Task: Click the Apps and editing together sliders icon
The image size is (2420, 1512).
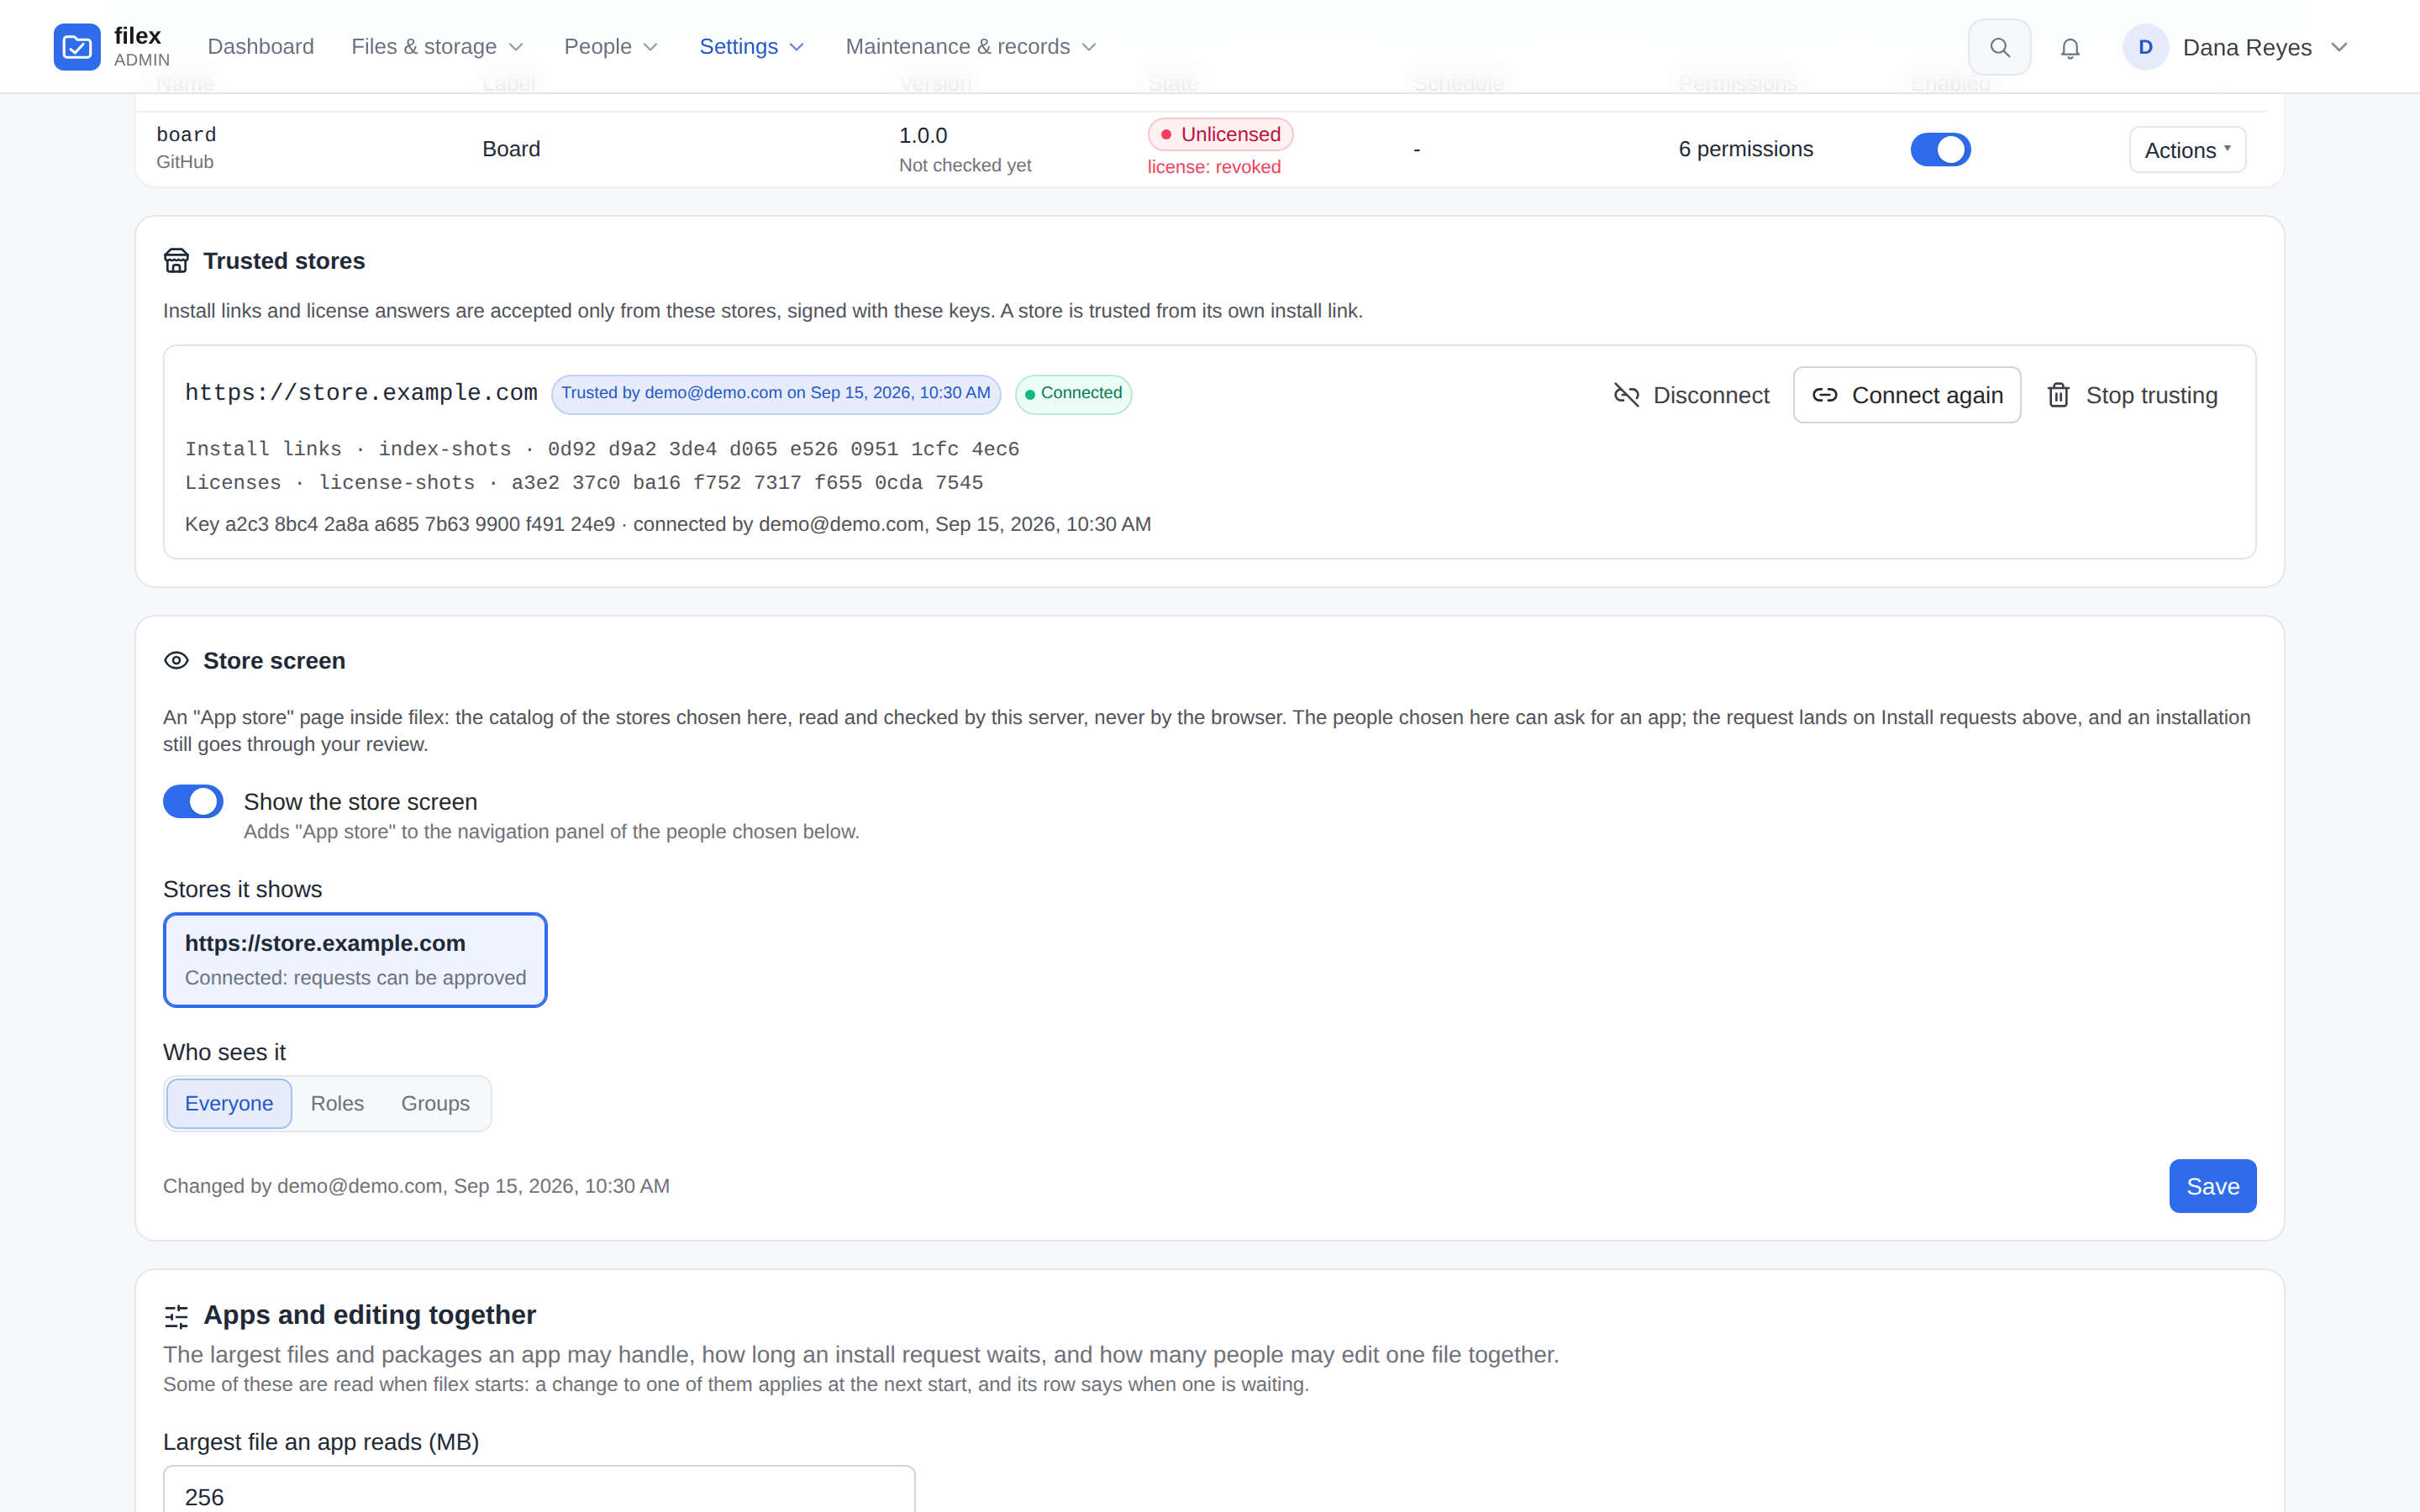Action: [x=176, y=1316]
